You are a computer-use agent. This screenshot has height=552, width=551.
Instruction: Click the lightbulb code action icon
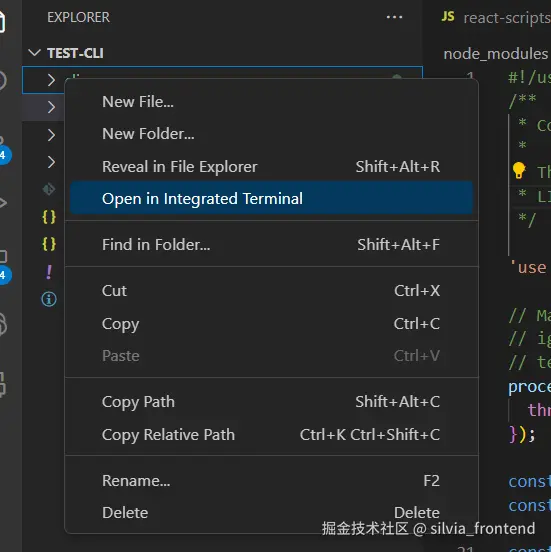coord(519,171)
